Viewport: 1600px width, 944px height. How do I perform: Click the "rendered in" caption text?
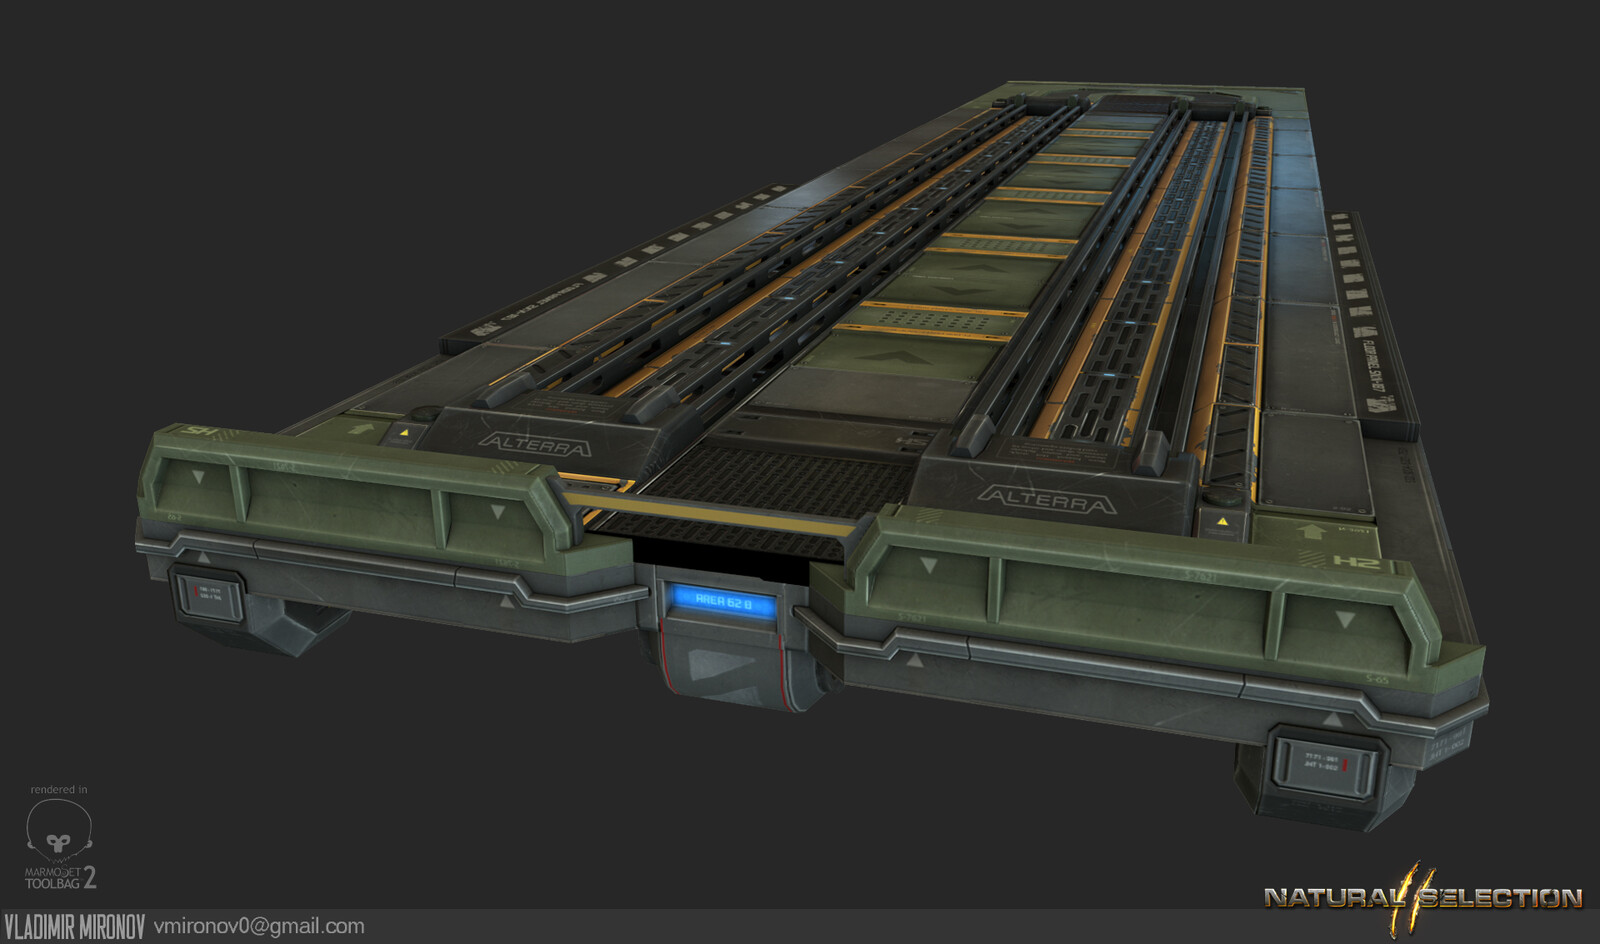(59, 790)
